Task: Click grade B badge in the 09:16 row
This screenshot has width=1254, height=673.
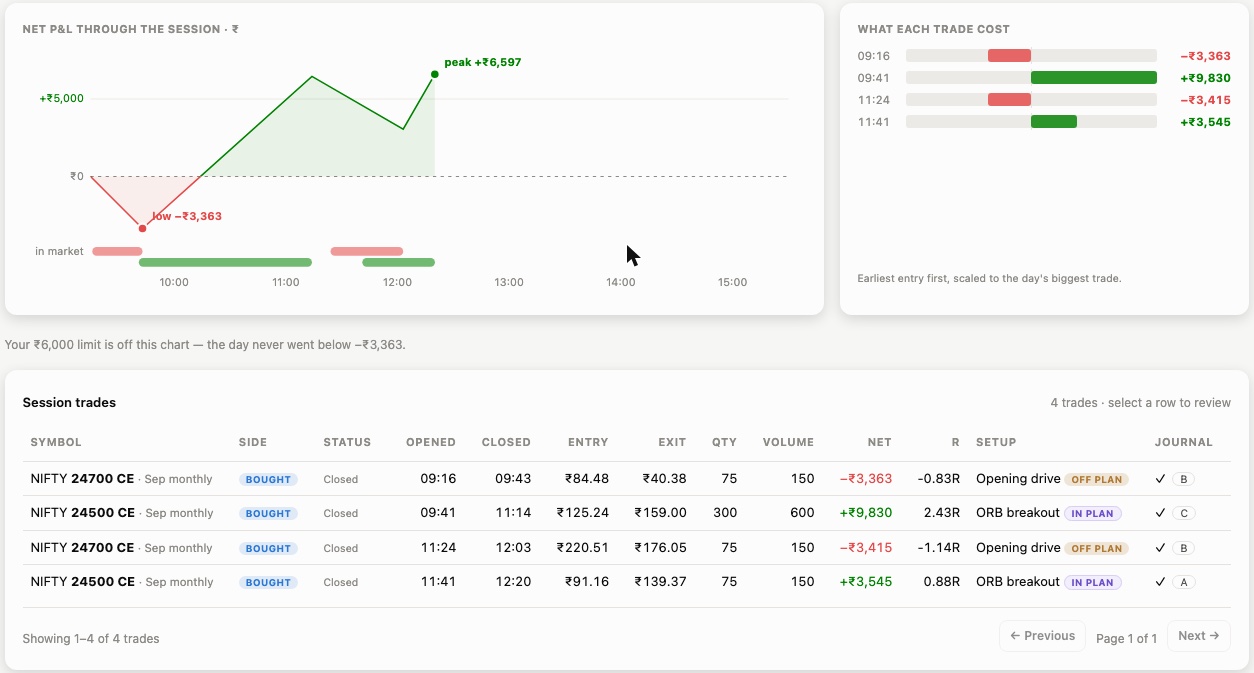Action: 1184,479
